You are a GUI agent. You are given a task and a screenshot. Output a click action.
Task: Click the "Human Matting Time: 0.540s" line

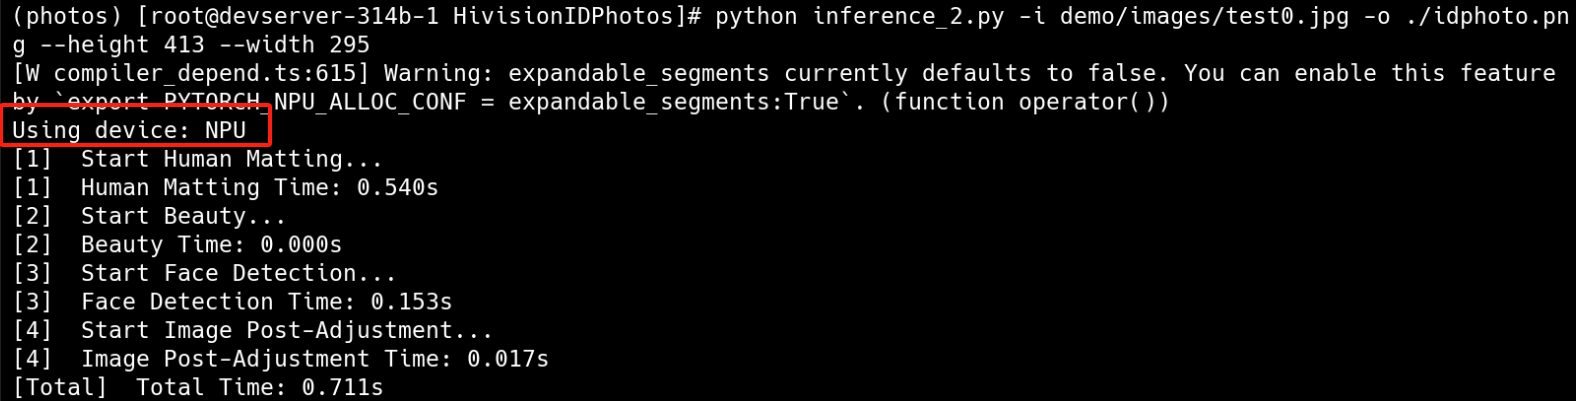point(259,187)
